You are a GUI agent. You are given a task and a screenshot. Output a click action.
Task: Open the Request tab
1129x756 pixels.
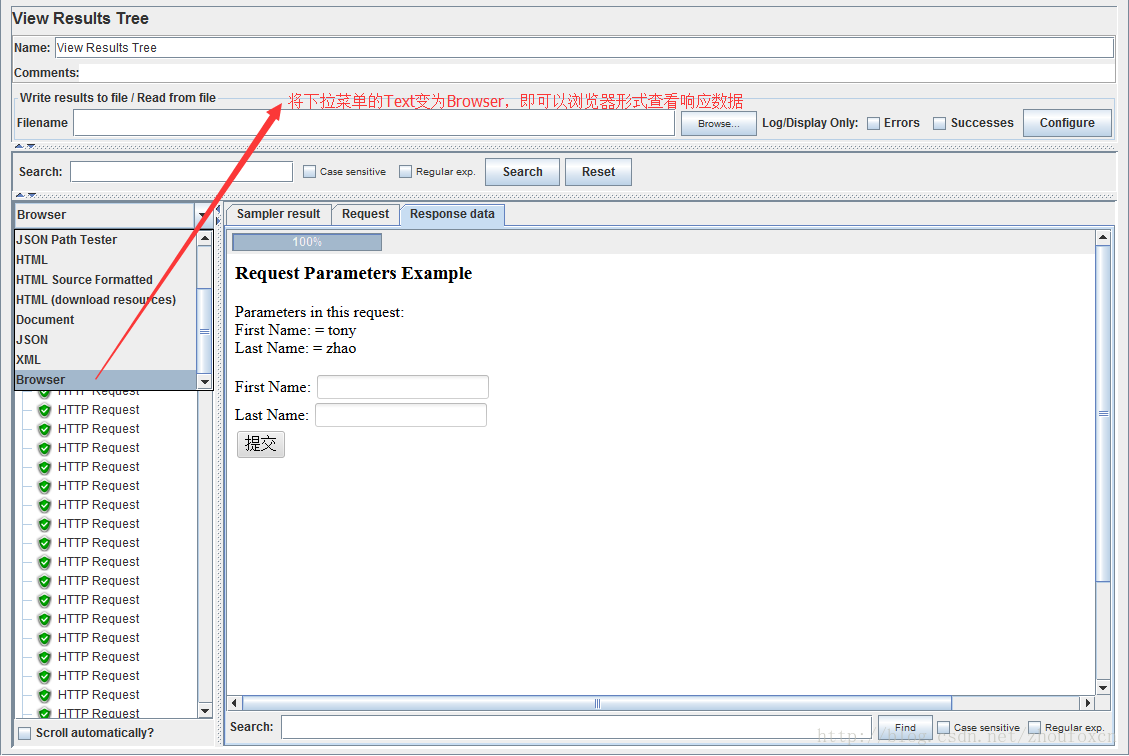point(365,214)
